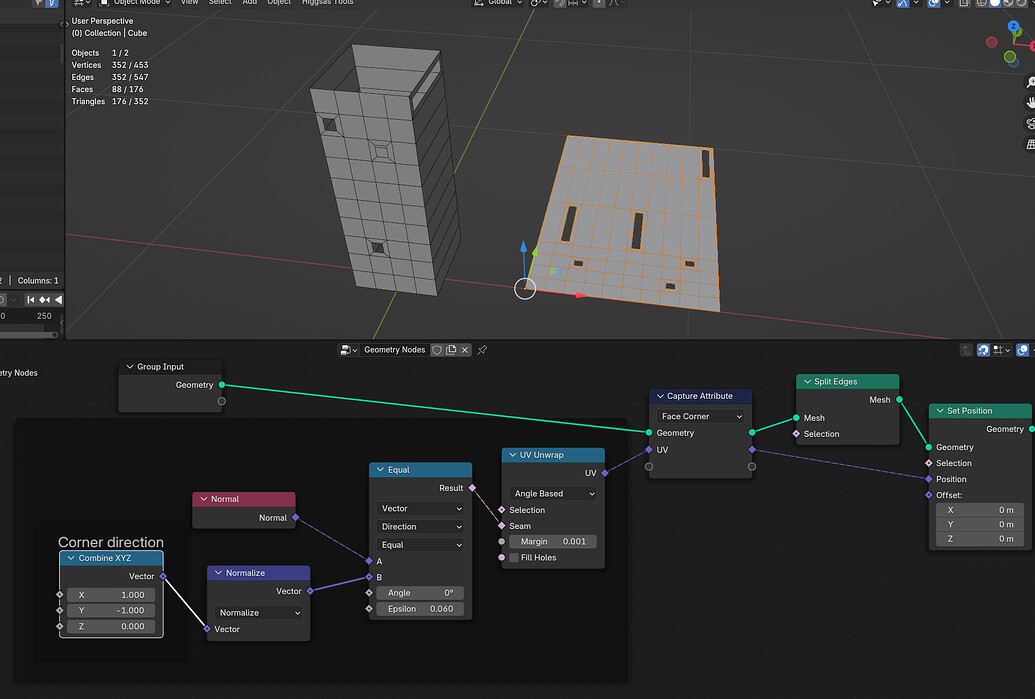The width and height of the screenshot is (1035, 699).
Task: Open the View menu in viewport
Action: pyautogui.click(x=189, y=3)
